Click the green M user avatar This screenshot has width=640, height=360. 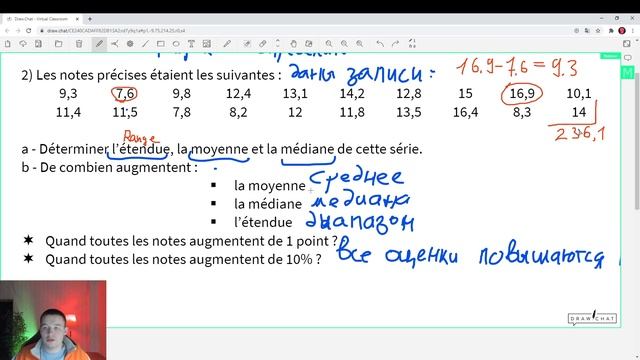pos(628,73)
